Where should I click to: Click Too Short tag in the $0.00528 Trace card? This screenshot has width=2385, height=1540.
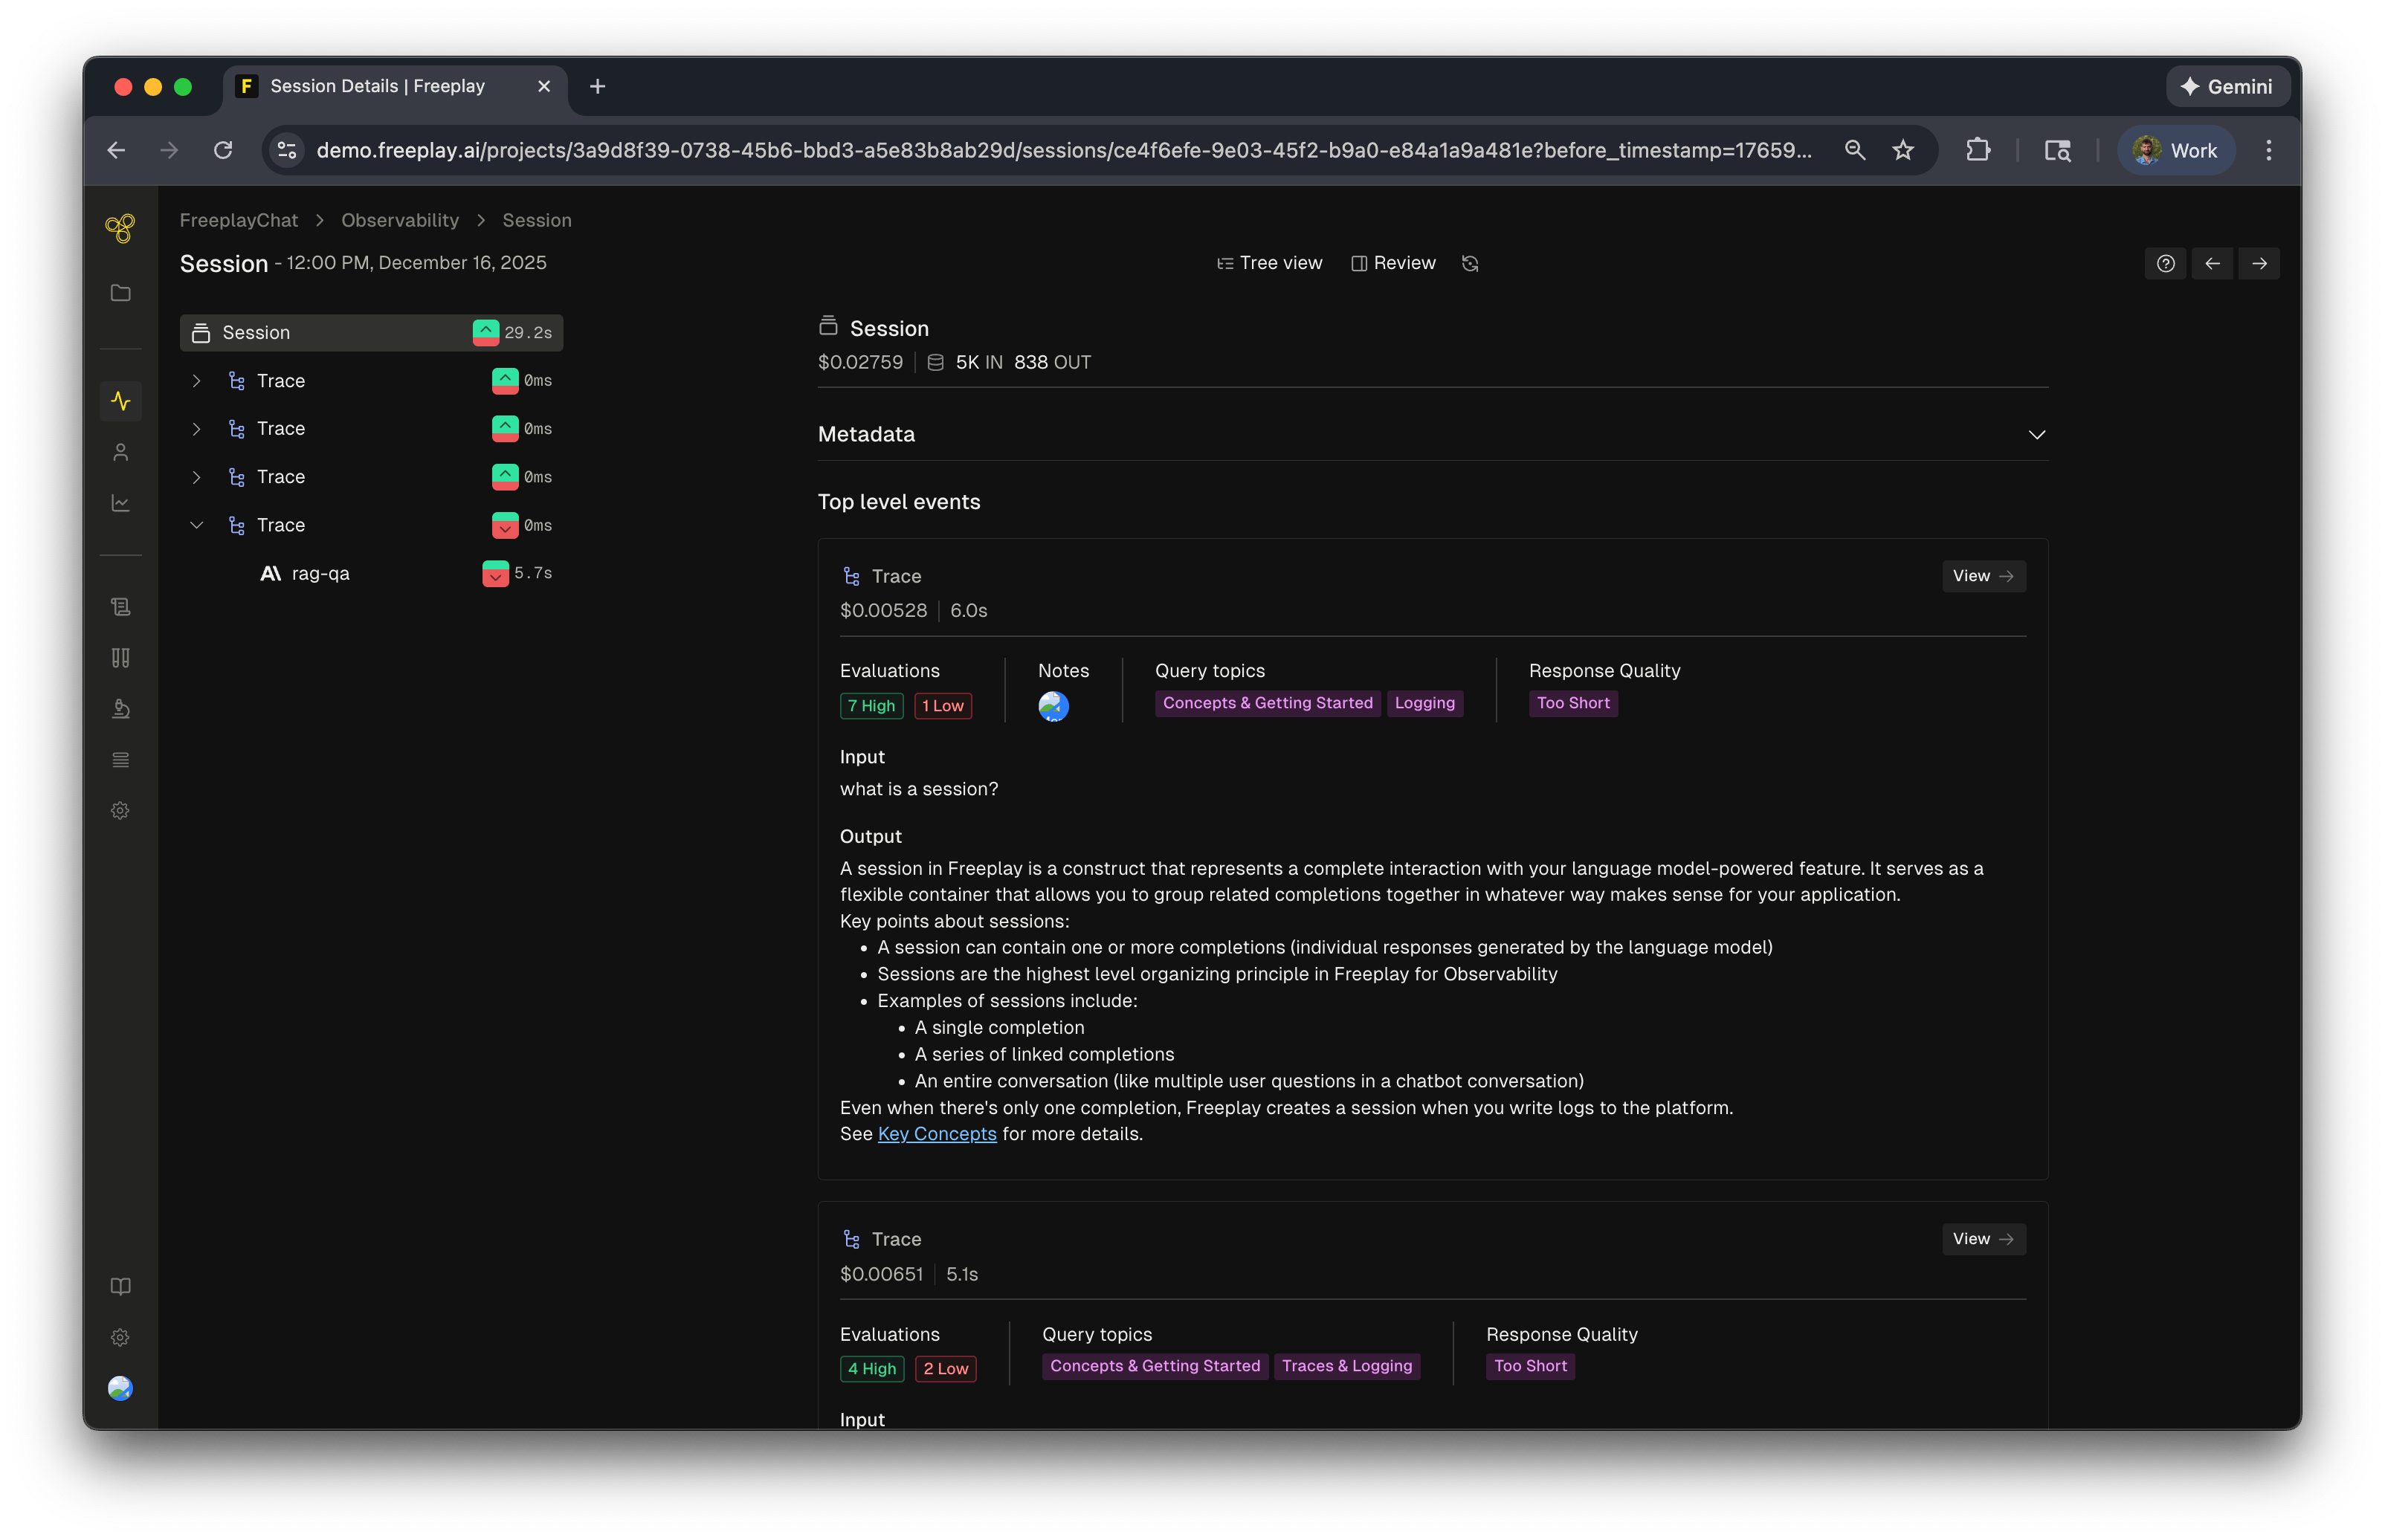point(1573,703)
